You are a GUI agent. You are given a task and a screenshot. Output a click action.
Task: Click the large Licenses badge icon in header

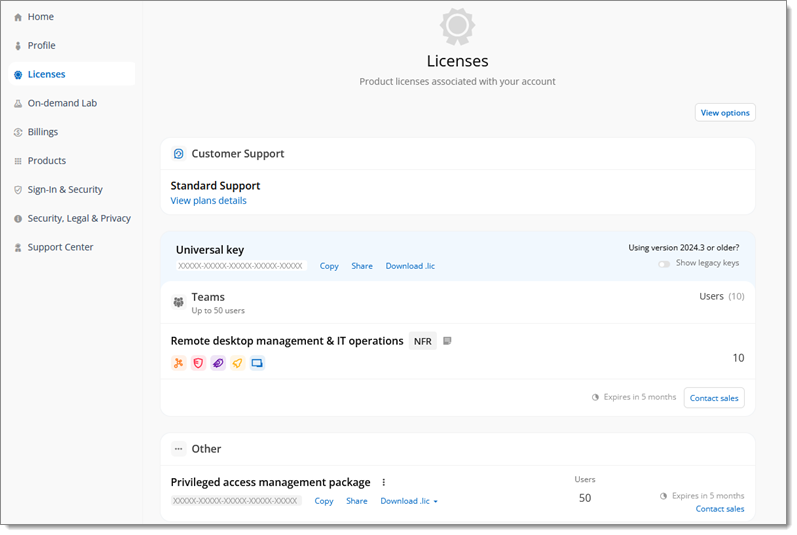point(457,25)
